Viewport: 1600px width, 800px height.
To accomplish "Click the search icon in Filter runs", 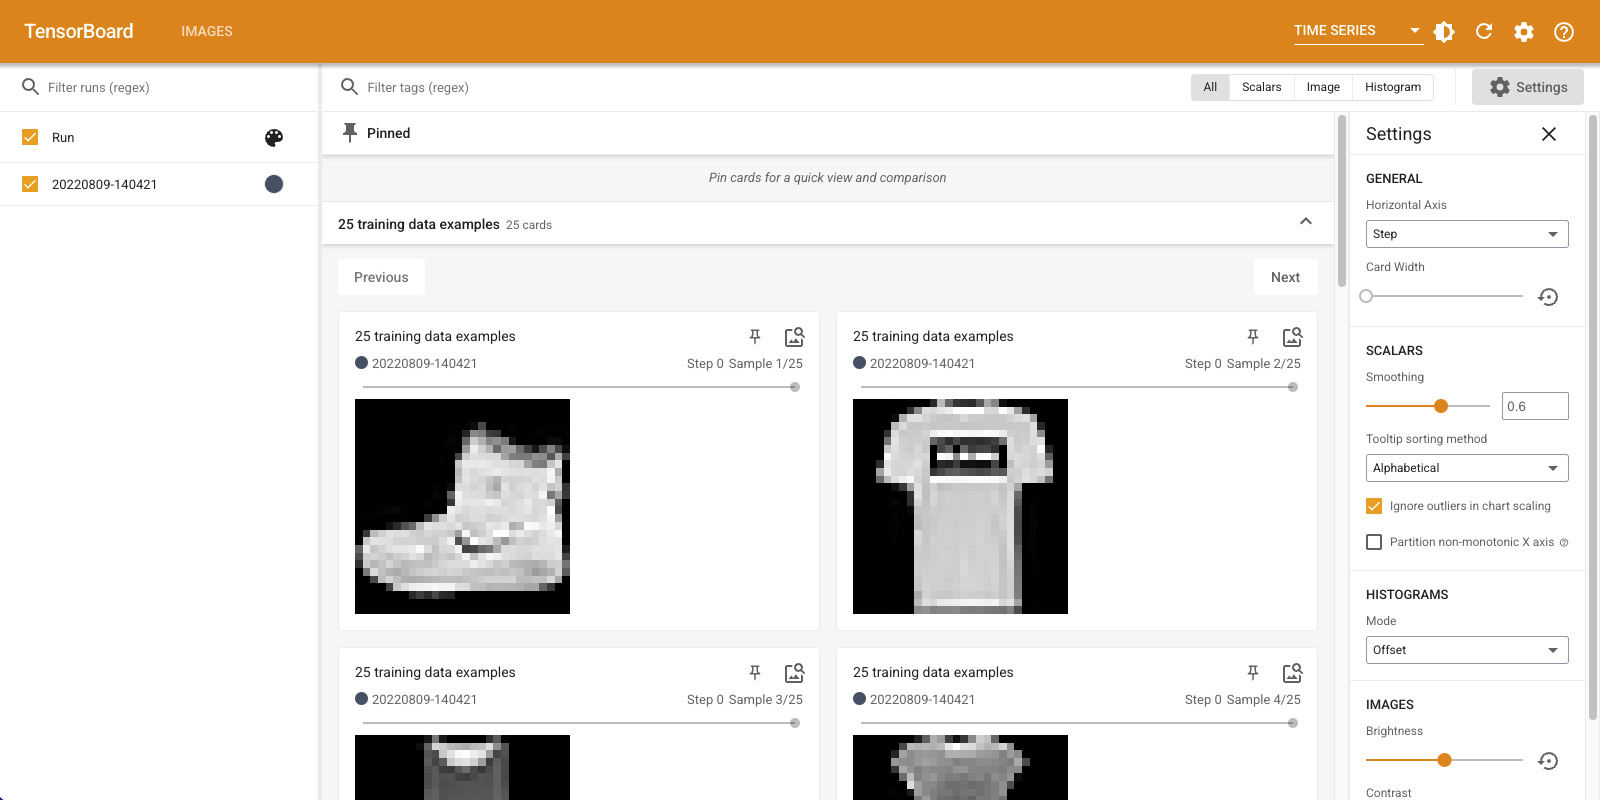I will pos(30,87).
